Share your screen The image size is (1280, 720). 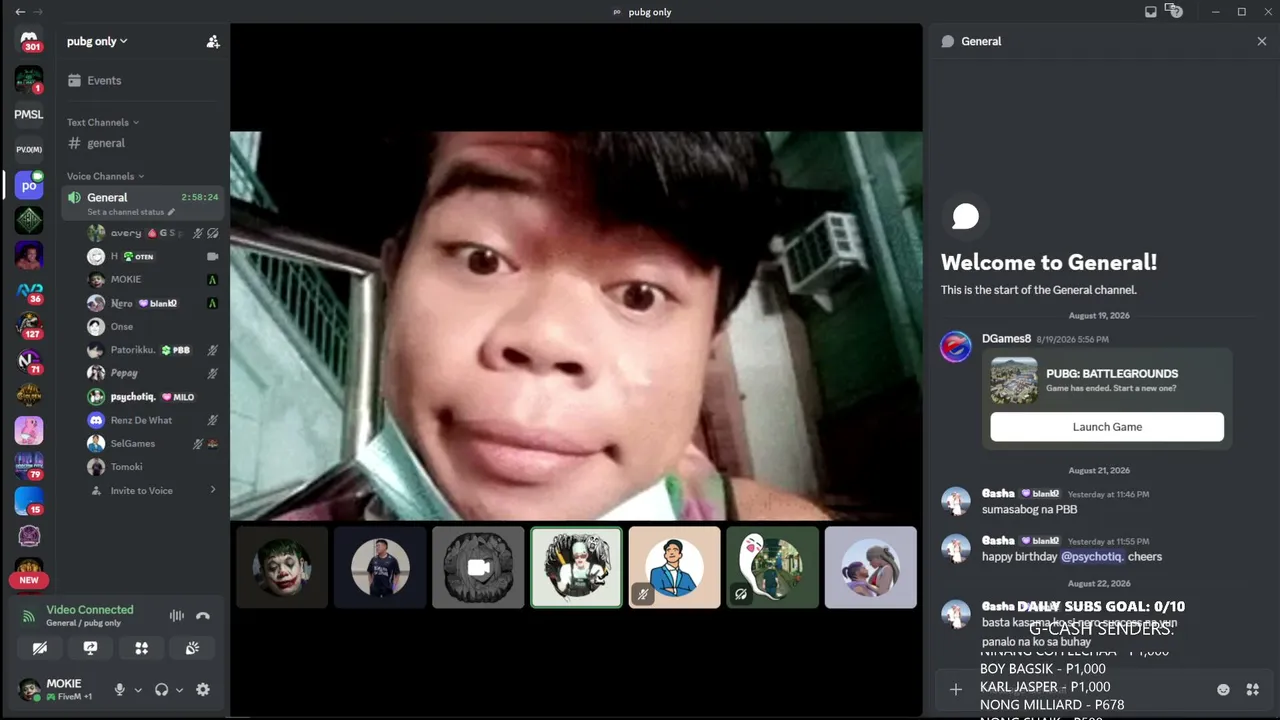point(90,648)
